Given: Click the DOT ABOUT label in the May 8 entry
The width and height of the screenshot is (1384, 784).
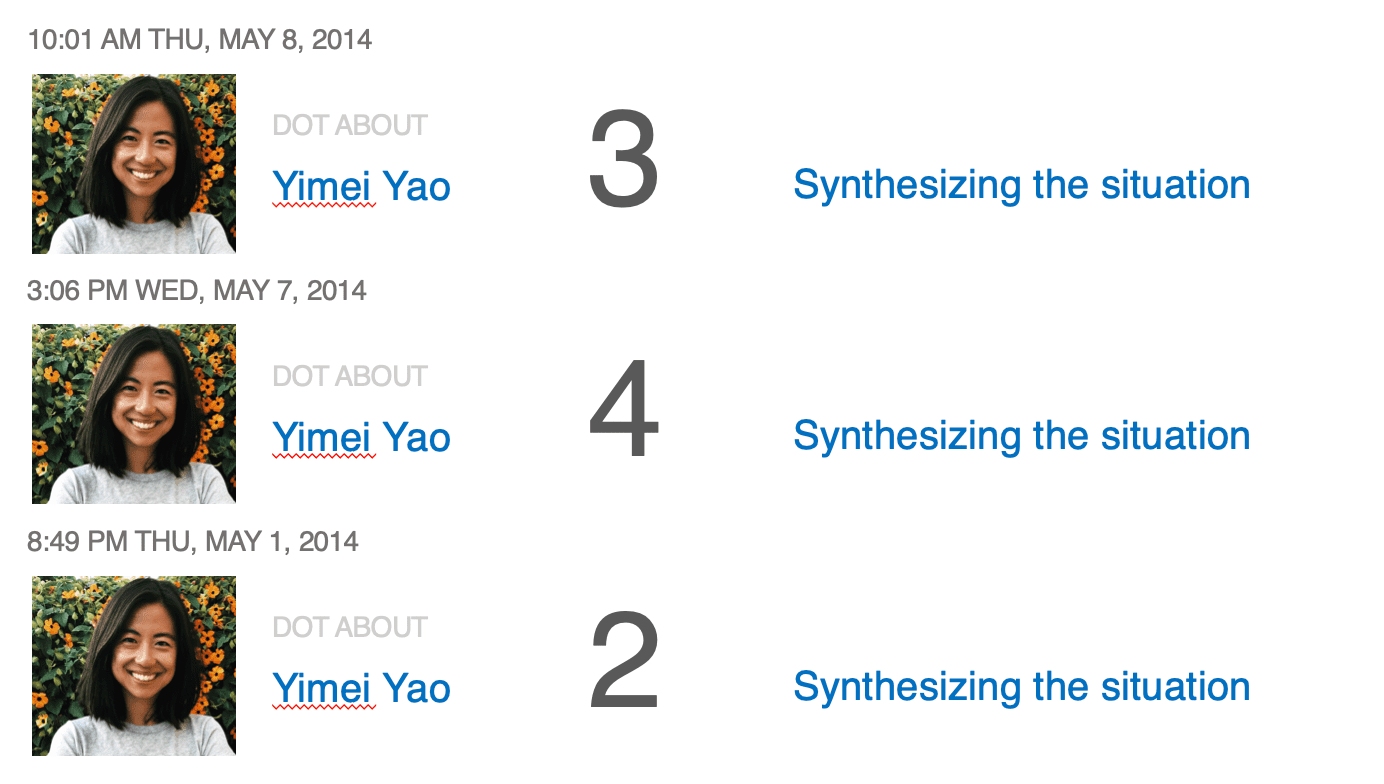Looking at the screenshot, I should 350,126.
